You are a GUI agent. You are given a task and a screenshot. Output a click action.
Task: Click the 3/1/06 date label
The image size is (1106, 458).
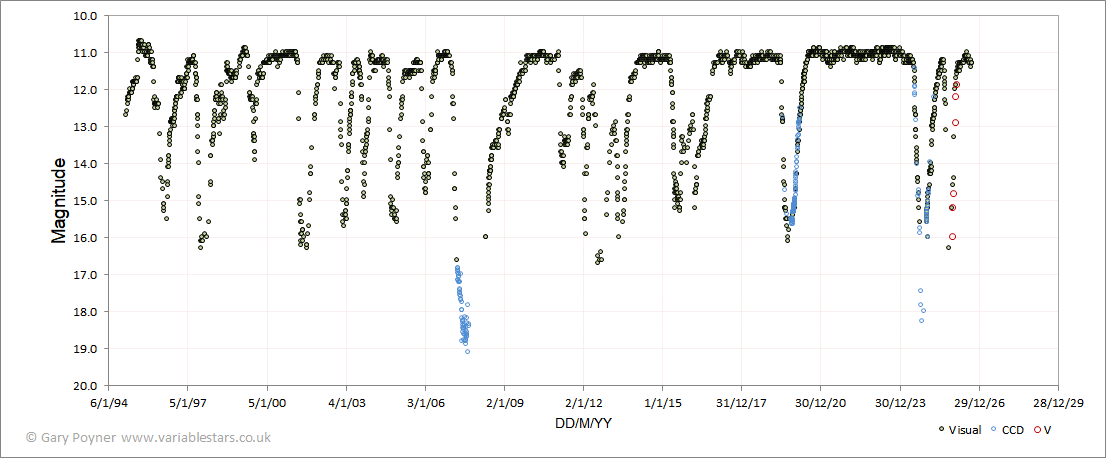coord(425,404)
